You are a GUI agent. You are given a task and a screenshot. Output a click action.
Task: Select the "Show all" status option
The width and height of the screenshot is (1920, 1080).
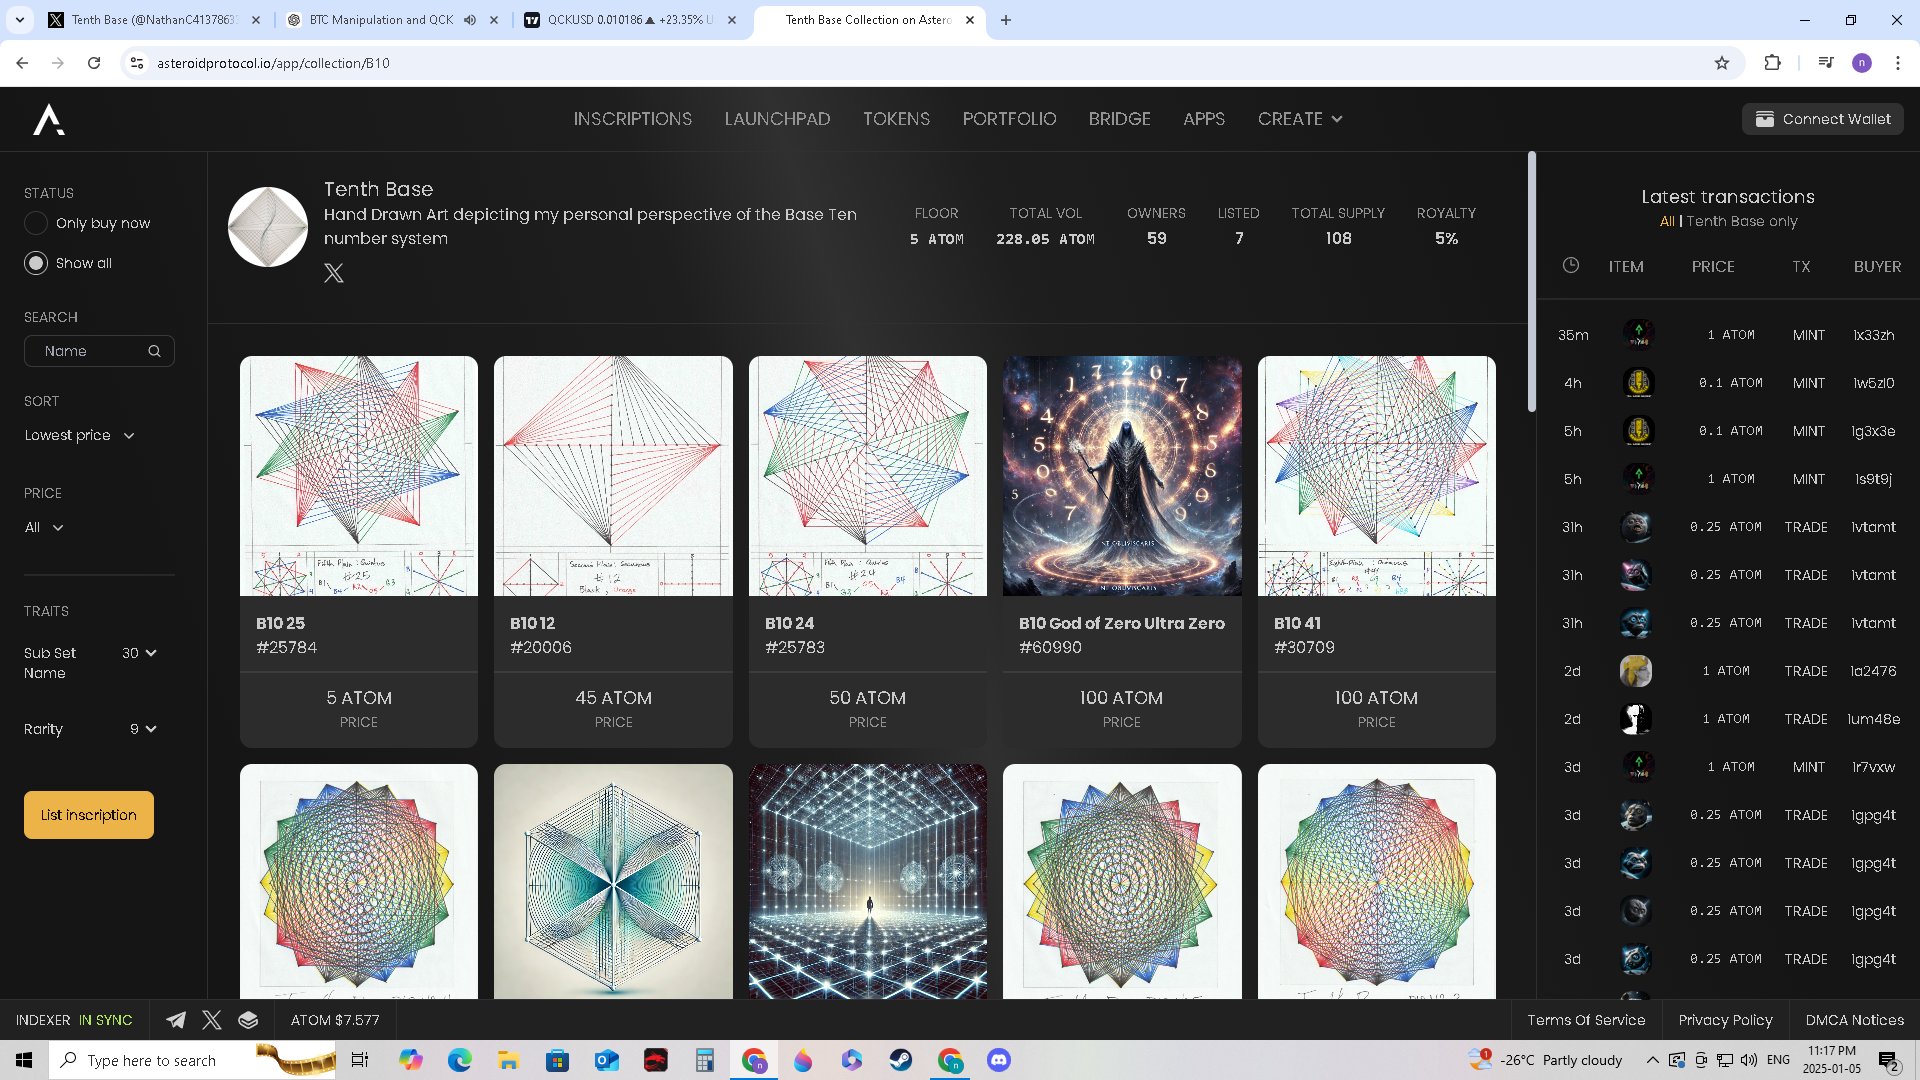36,263
